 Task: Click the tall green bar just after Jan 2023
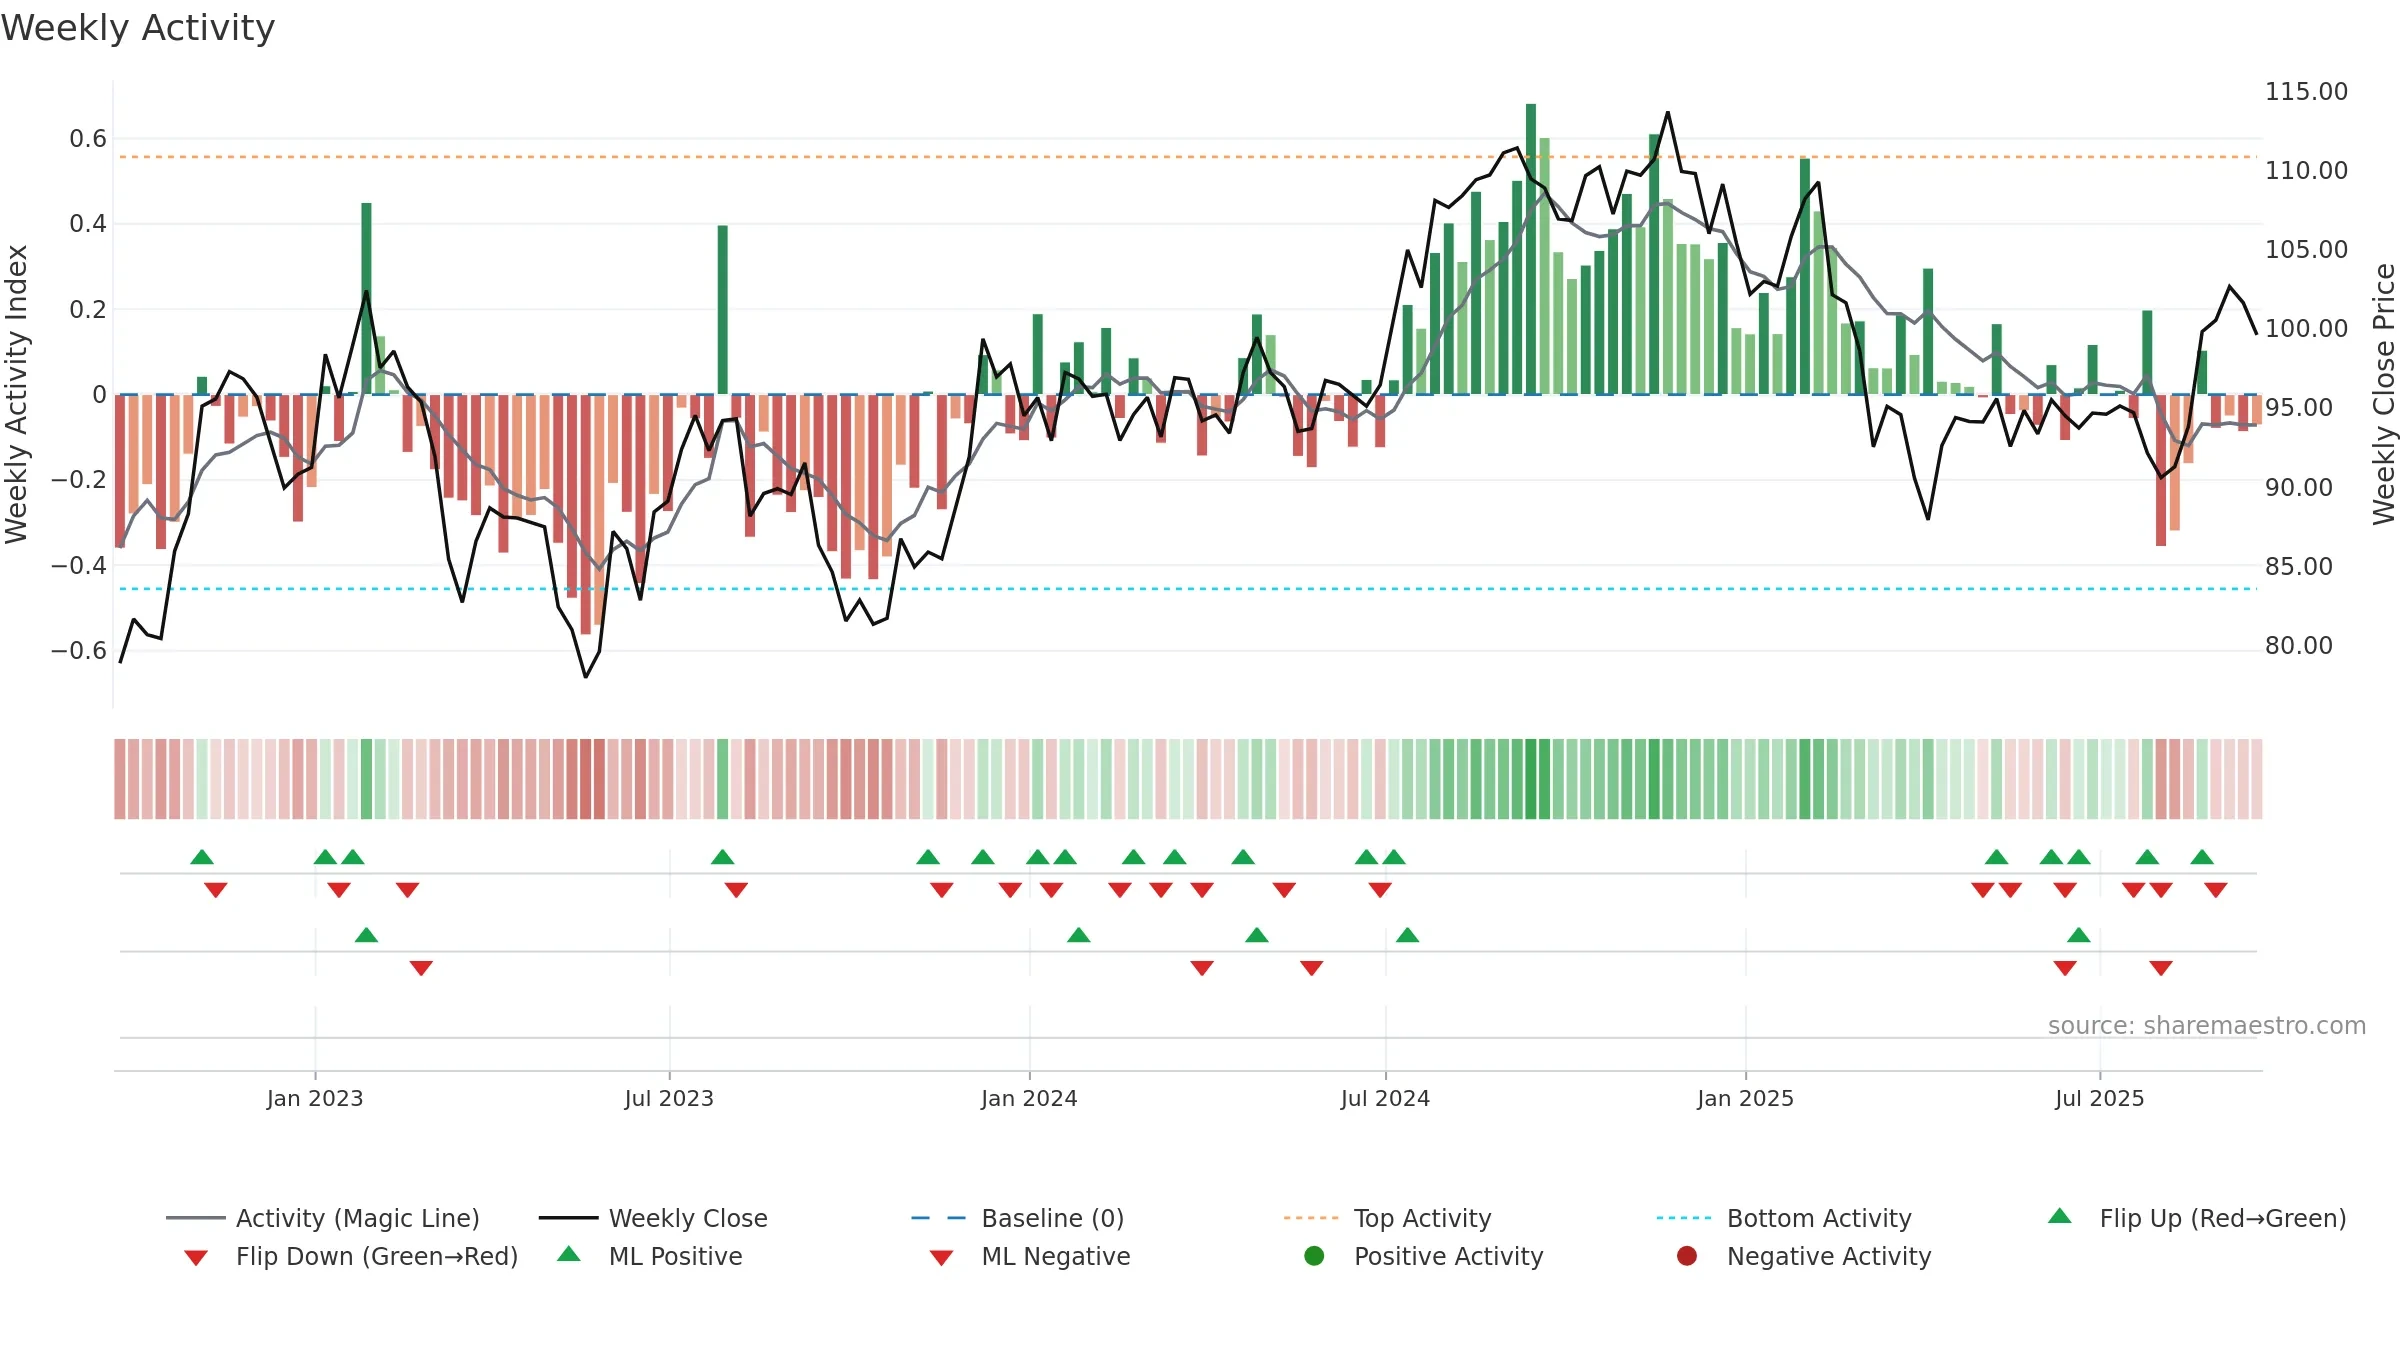coord(366,298)
